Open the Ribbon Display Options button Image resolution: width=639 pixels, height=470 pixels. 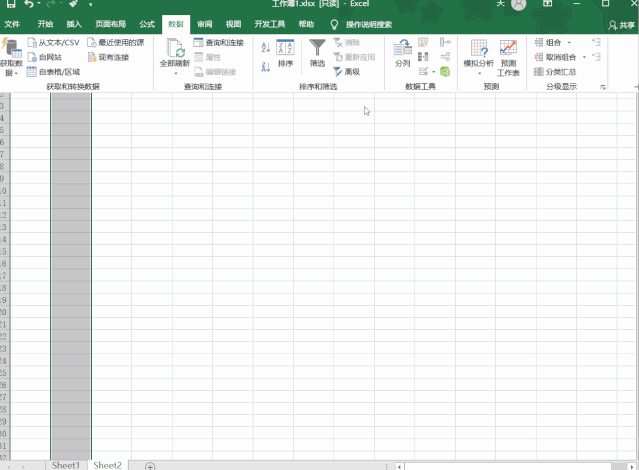click(x=547, y=4)
